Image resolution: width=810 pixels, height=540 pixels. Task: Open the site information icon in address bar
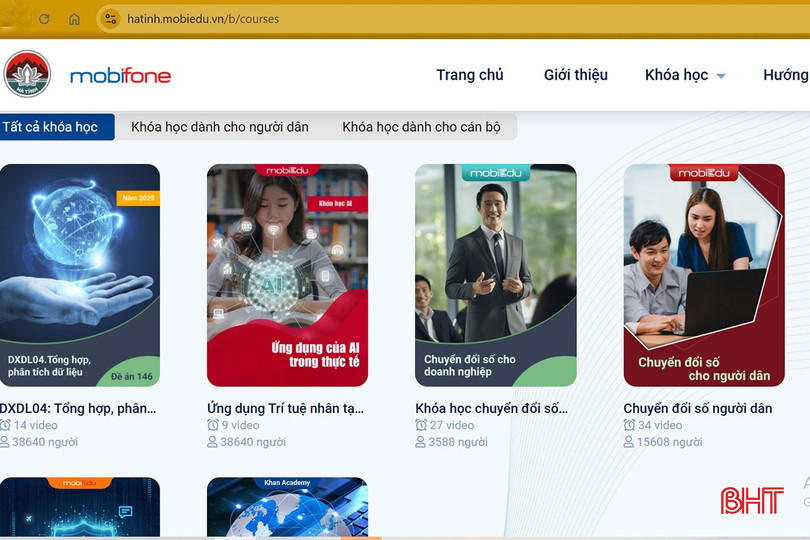pyautogui.click(x=110, y=18)
